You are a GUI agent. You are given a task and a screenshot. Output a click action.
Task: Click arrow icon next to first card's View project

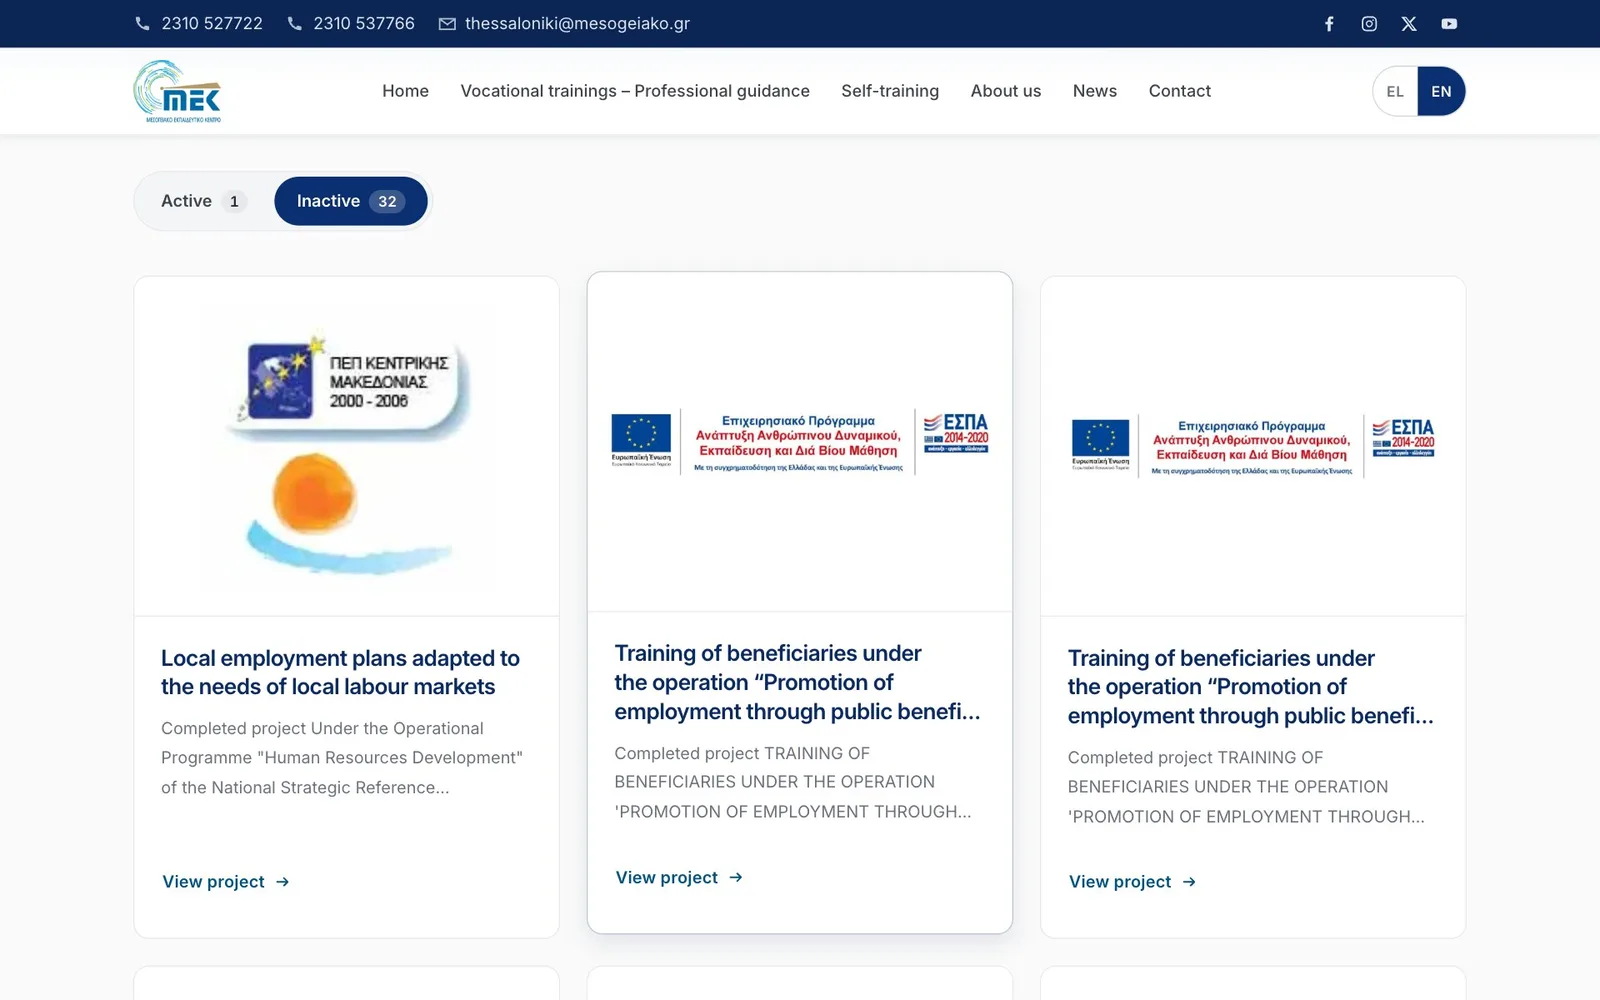coord(282,882)
